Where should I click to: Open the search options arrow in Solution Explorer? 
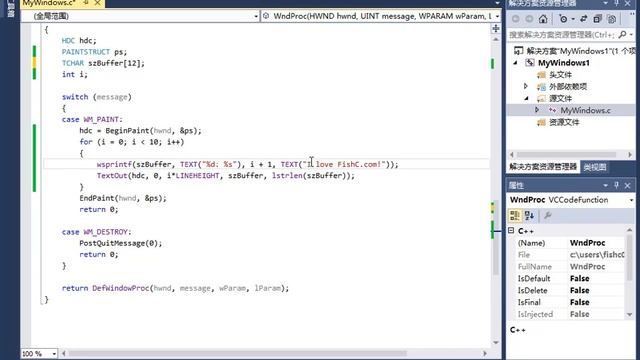point(631,35)
